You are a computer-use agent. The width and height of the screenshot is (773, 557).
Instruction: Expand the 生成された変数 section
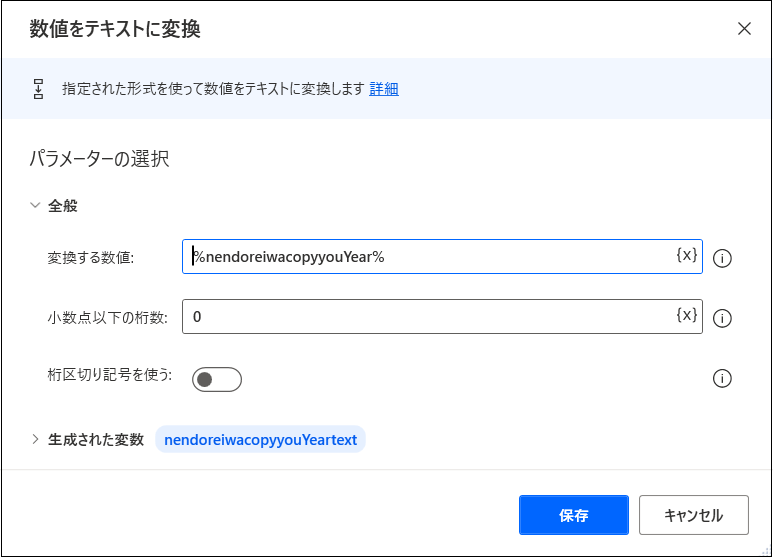point(35,439)
